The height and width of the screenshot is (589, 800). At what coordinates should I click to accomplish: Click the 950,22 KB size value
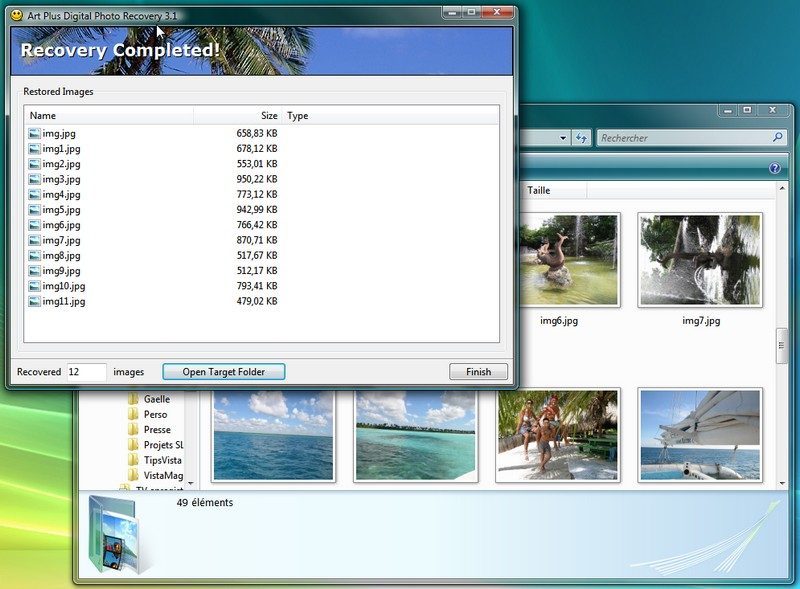(257, 180)
